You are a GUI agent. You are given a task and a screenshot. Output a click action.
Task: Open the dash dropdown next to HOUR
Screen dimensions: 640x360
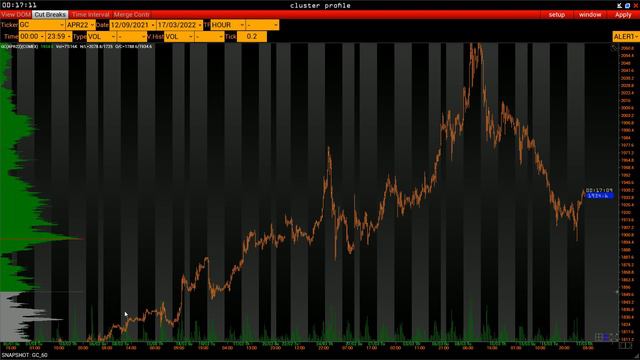coord(262,25)
